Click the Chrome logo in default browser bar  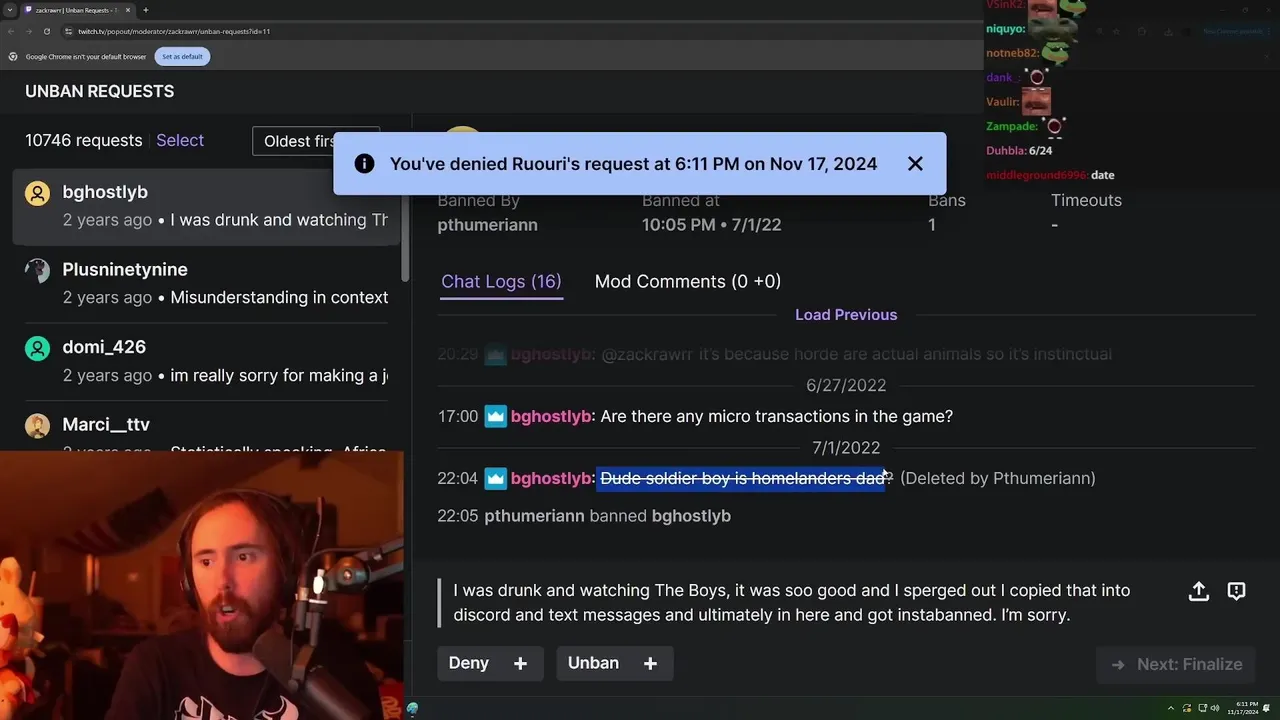[13, 56]
